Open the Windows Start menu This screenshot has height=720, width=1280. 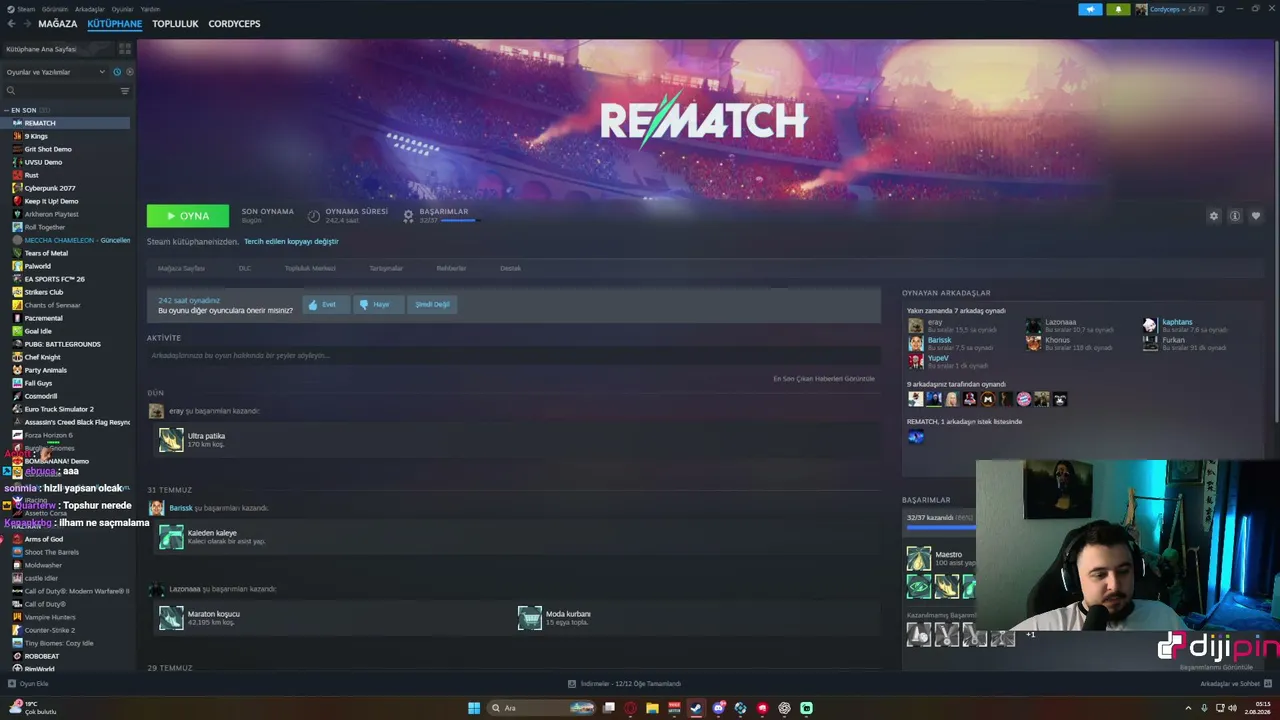(x=474, y=708)
